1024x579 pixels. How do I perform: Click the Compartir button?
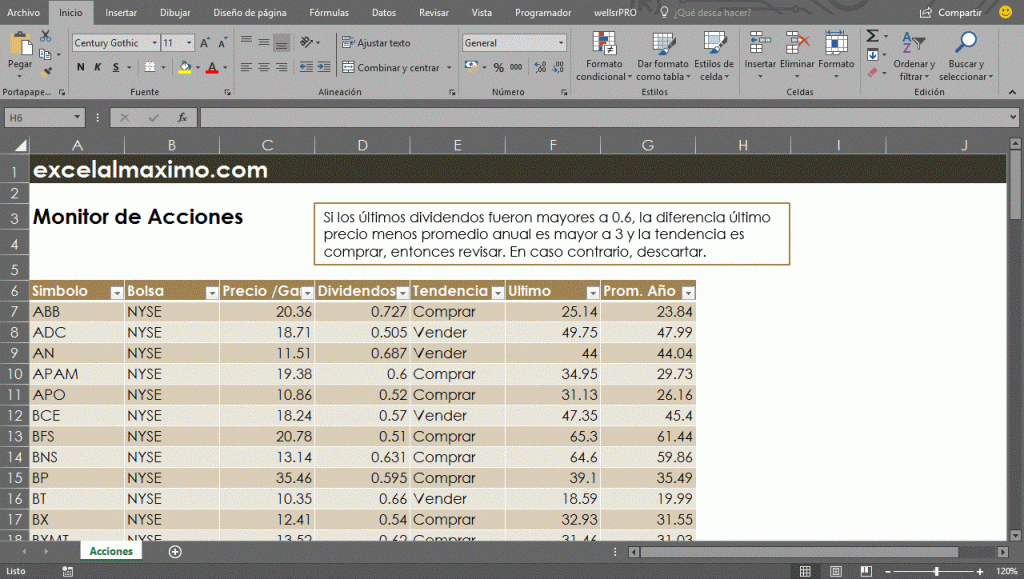click(x=958, y=12)
